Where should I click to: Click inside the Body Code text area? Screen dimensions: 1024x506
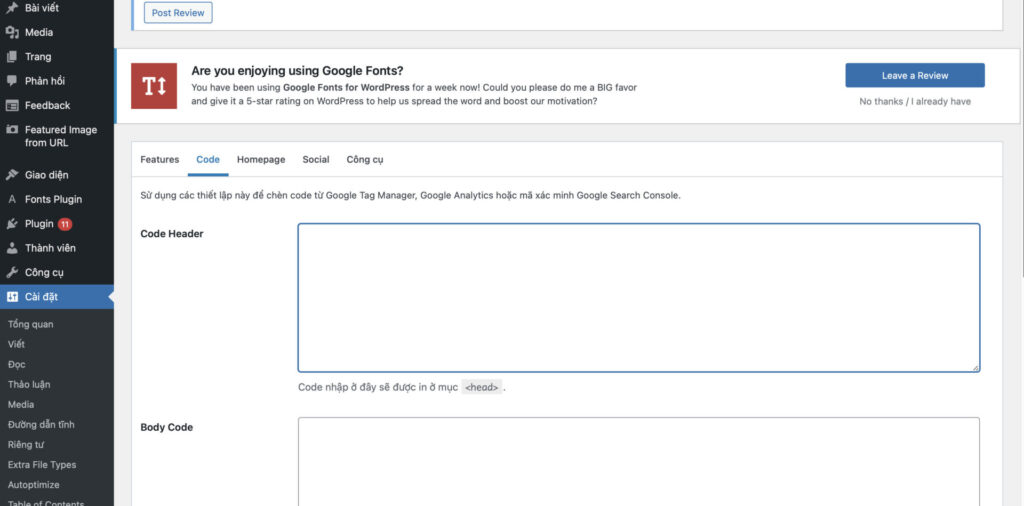(x=638, y=462)
